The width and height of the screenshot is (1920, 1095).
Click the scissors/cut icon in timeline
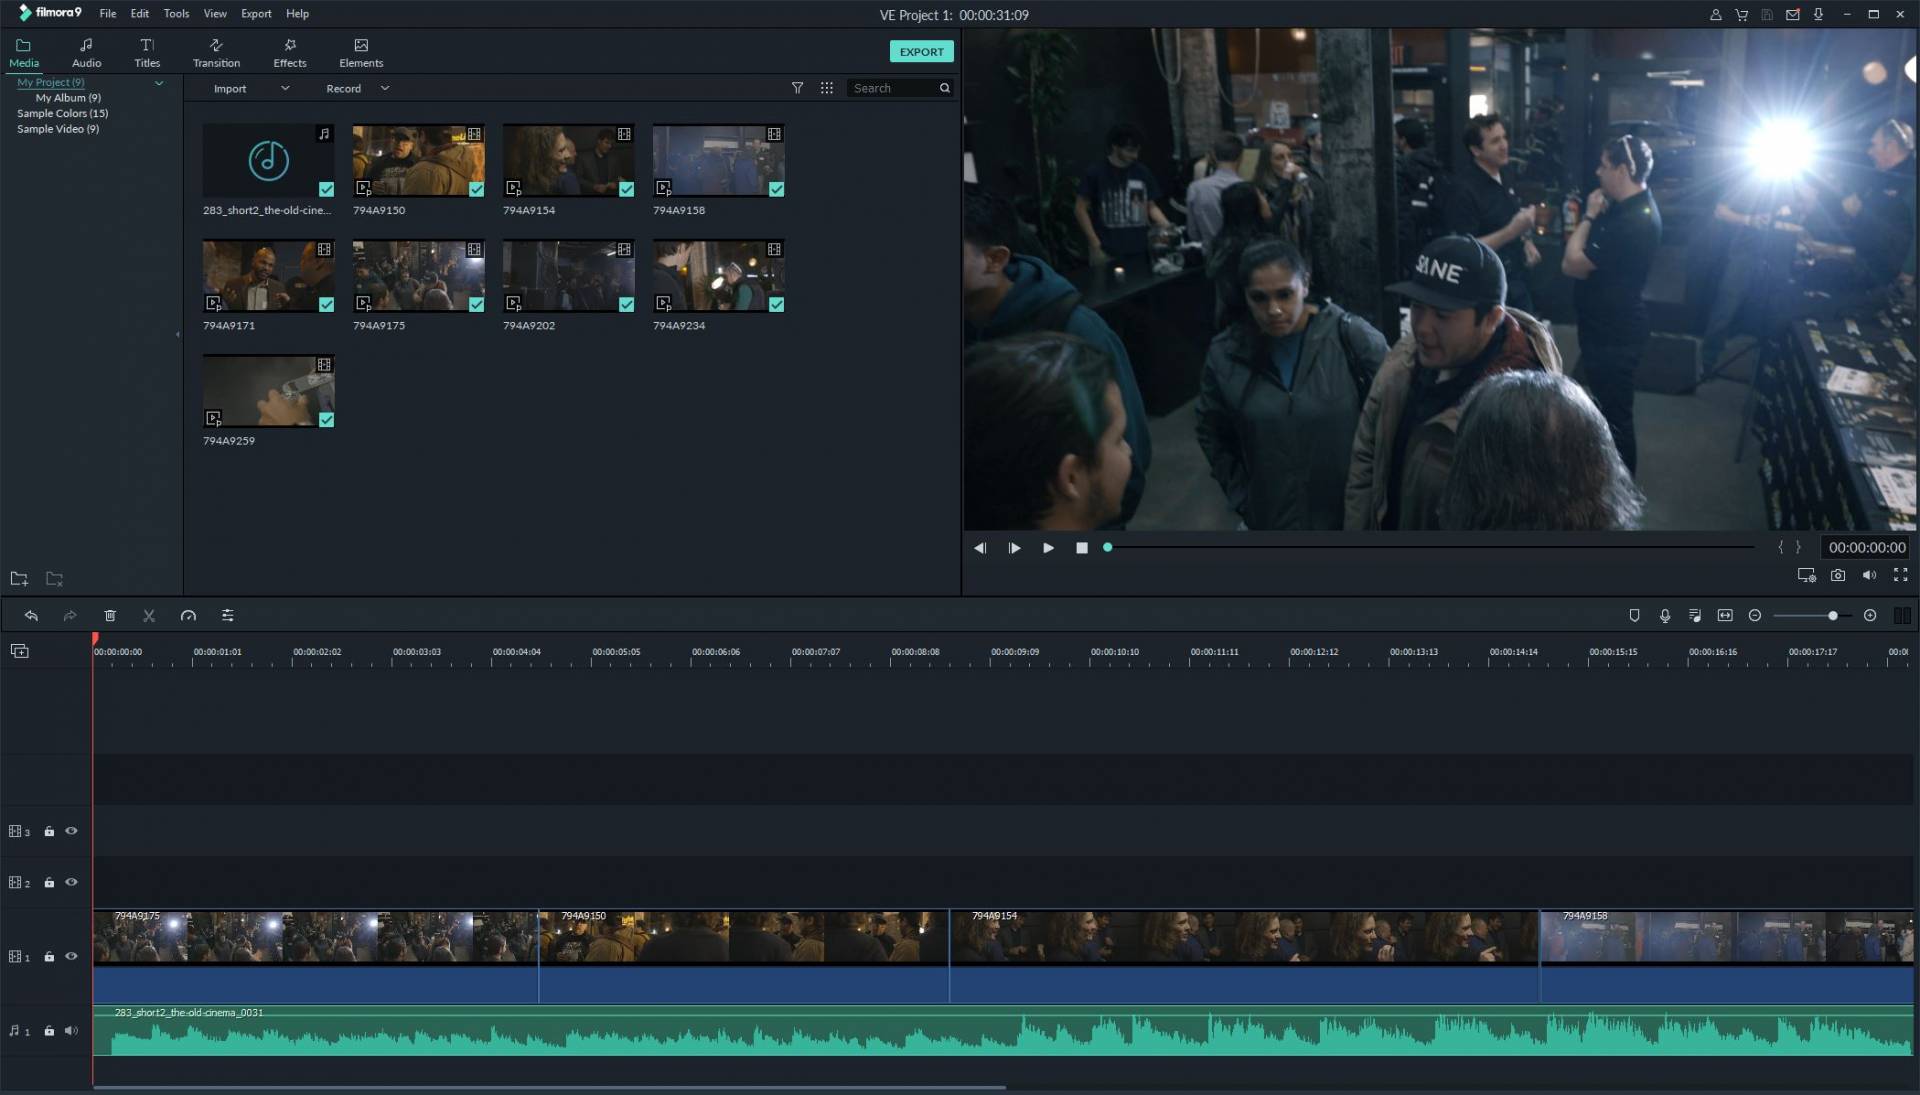[x=149, y=616]
